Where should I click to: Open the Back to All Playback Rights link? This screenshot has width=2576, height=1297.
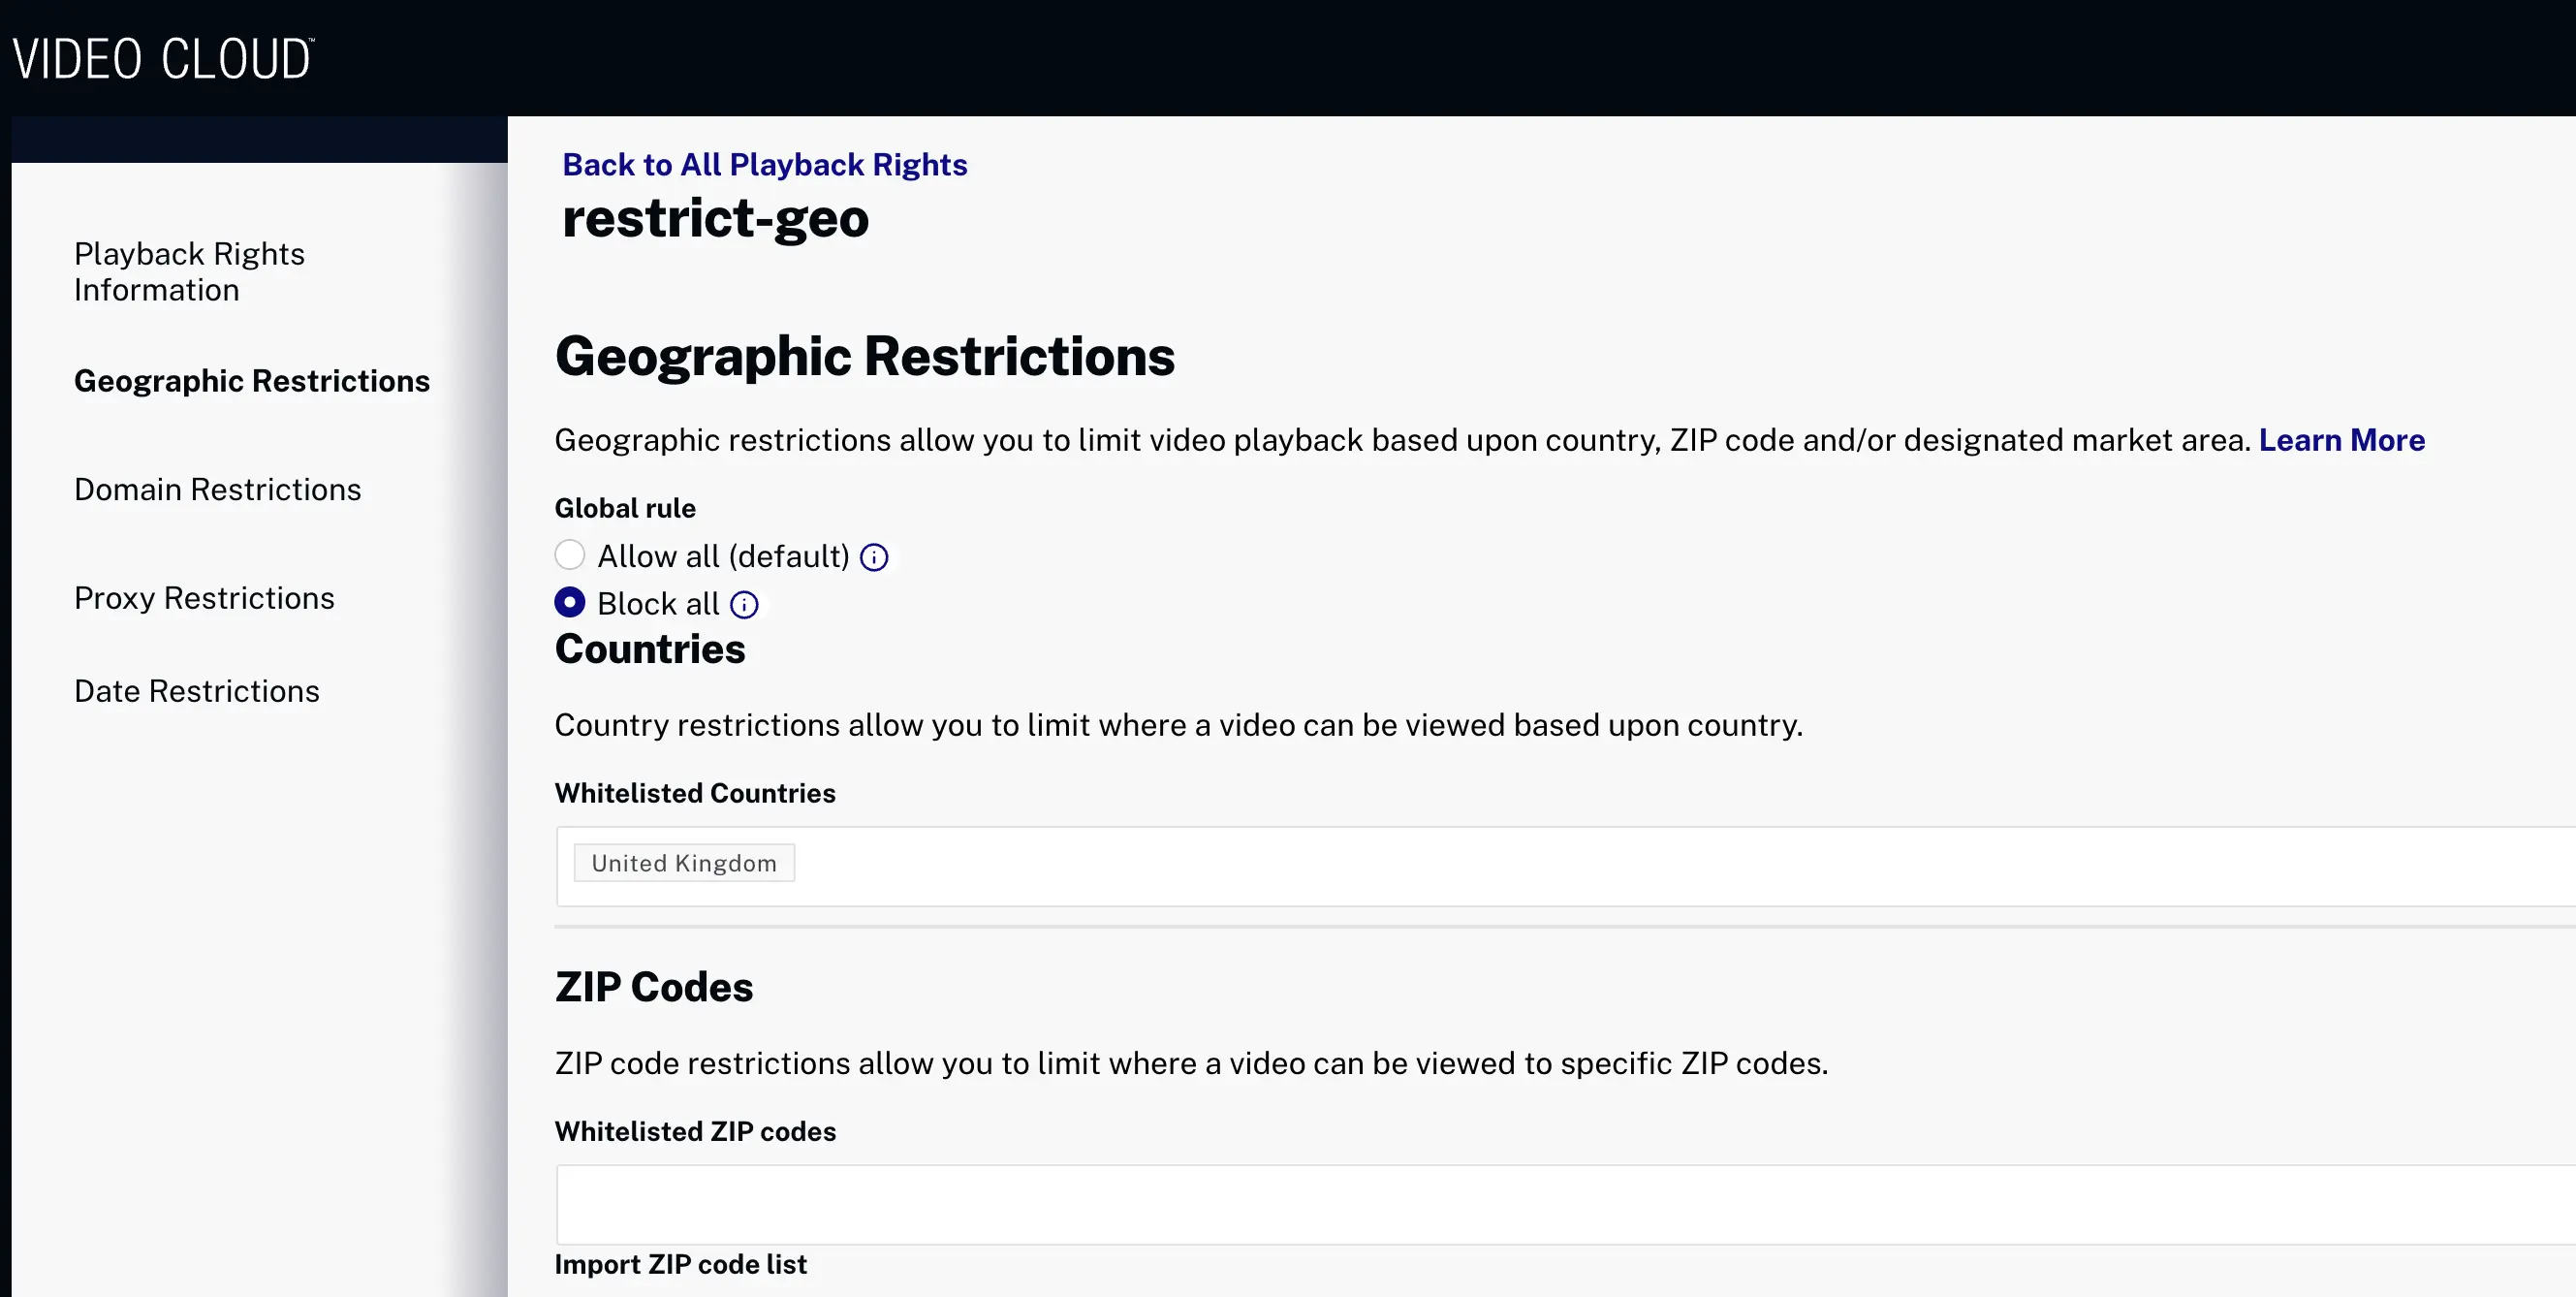(765, 164)
